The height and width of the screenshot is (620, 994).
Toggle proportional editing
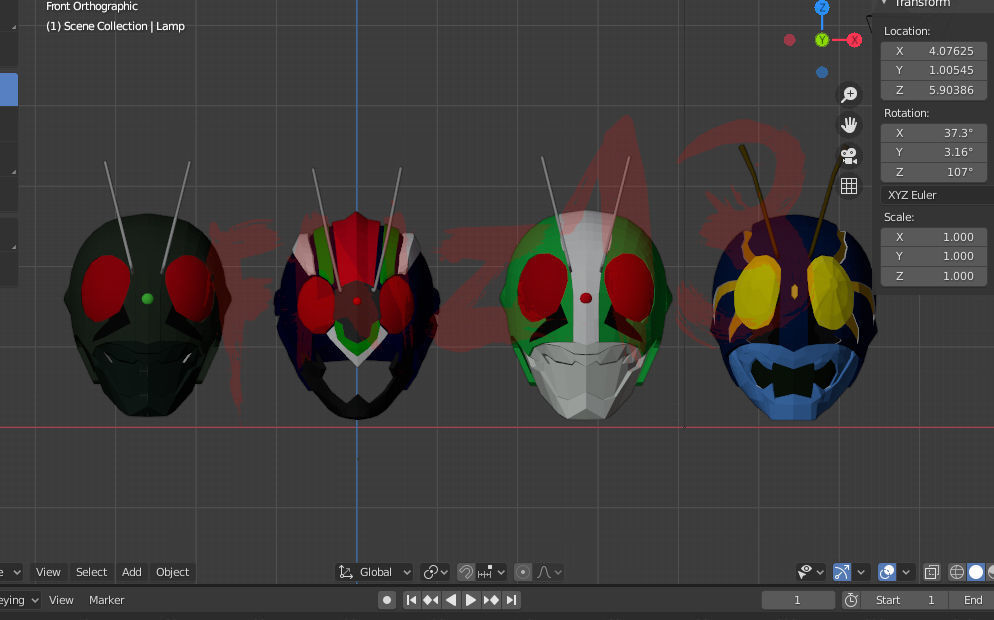click(x=522, y=572)
